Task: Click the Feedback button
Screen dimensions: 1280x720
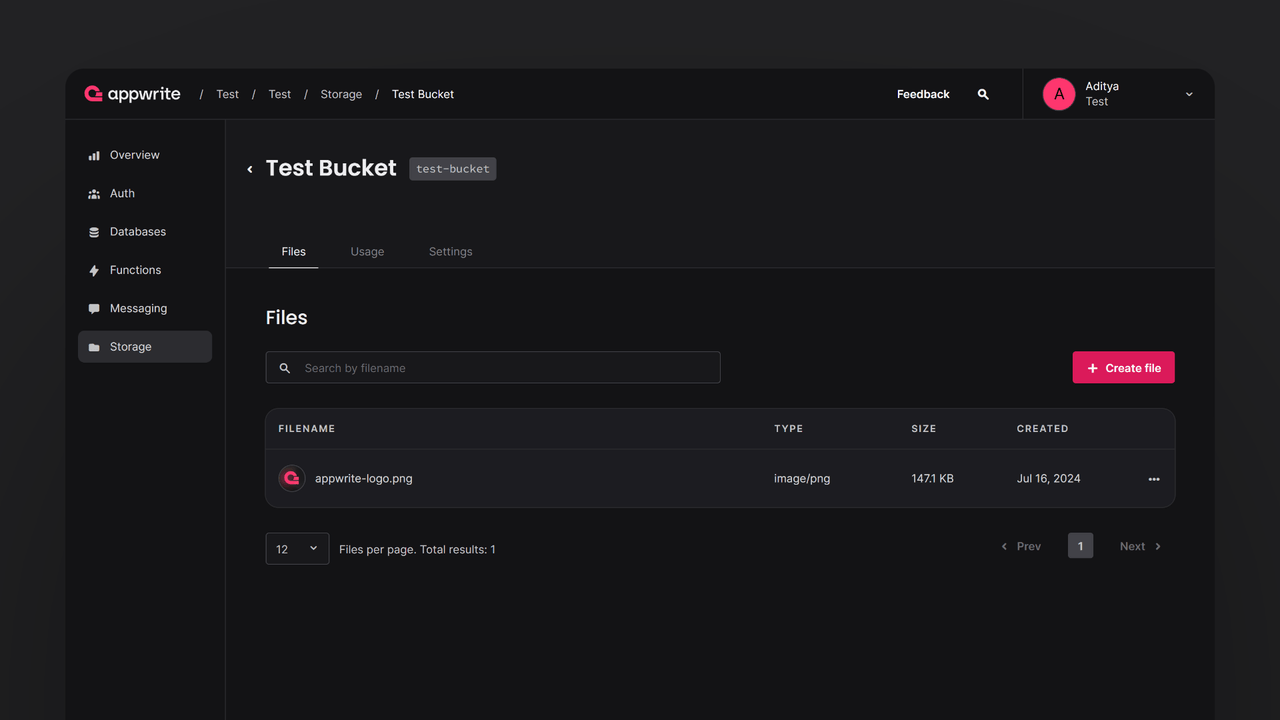Action: [923, 94]
